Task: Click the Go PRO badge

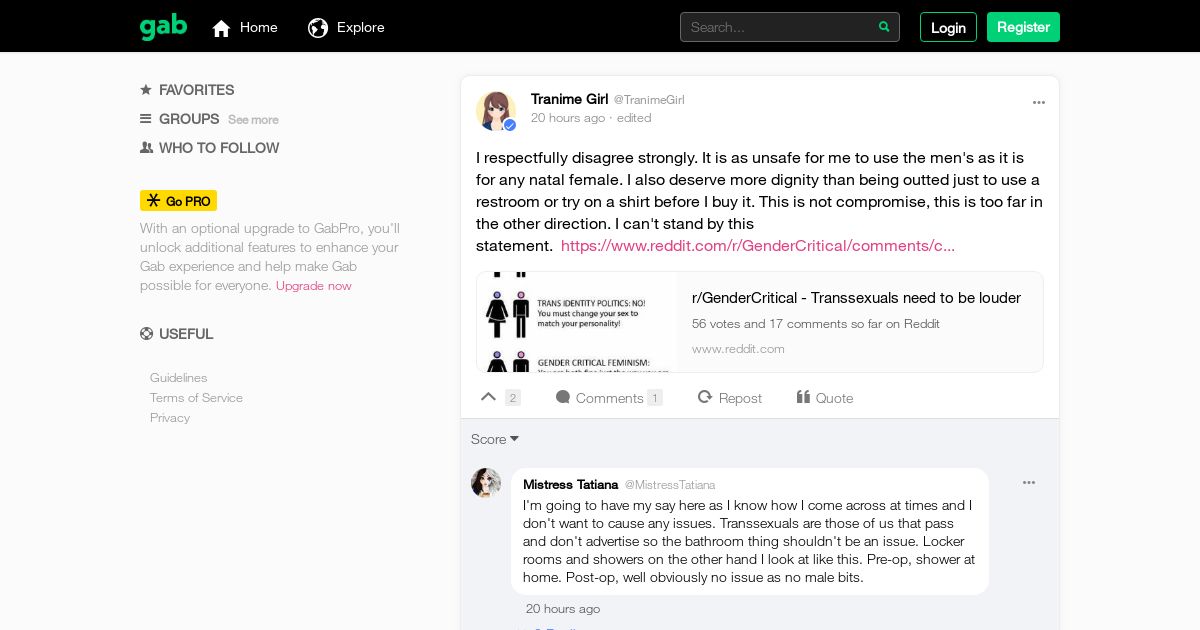Action: pos(178,201)
